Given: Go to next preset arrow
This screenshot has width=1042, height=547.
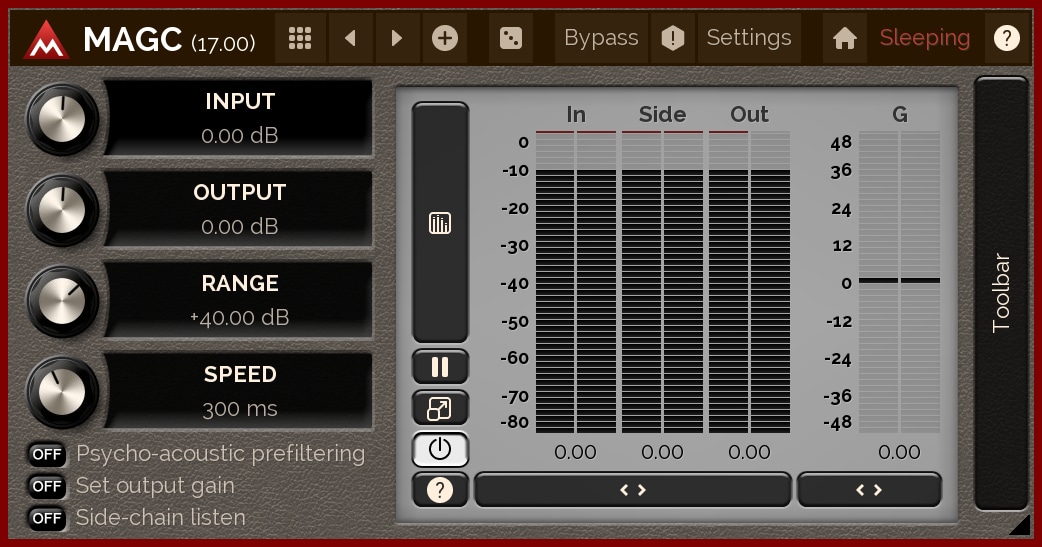Looking at the screenshot, I should click(x=397, y=39).
